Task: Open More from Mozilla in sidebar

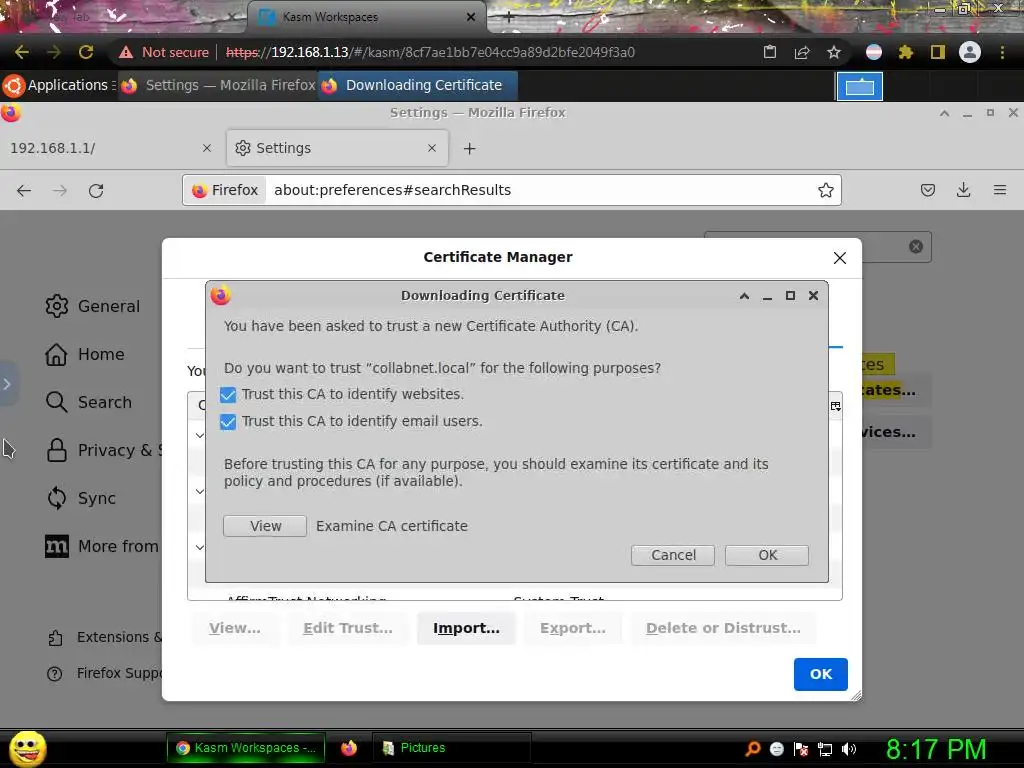Action: pyautogui.click(x=102, y=547)
